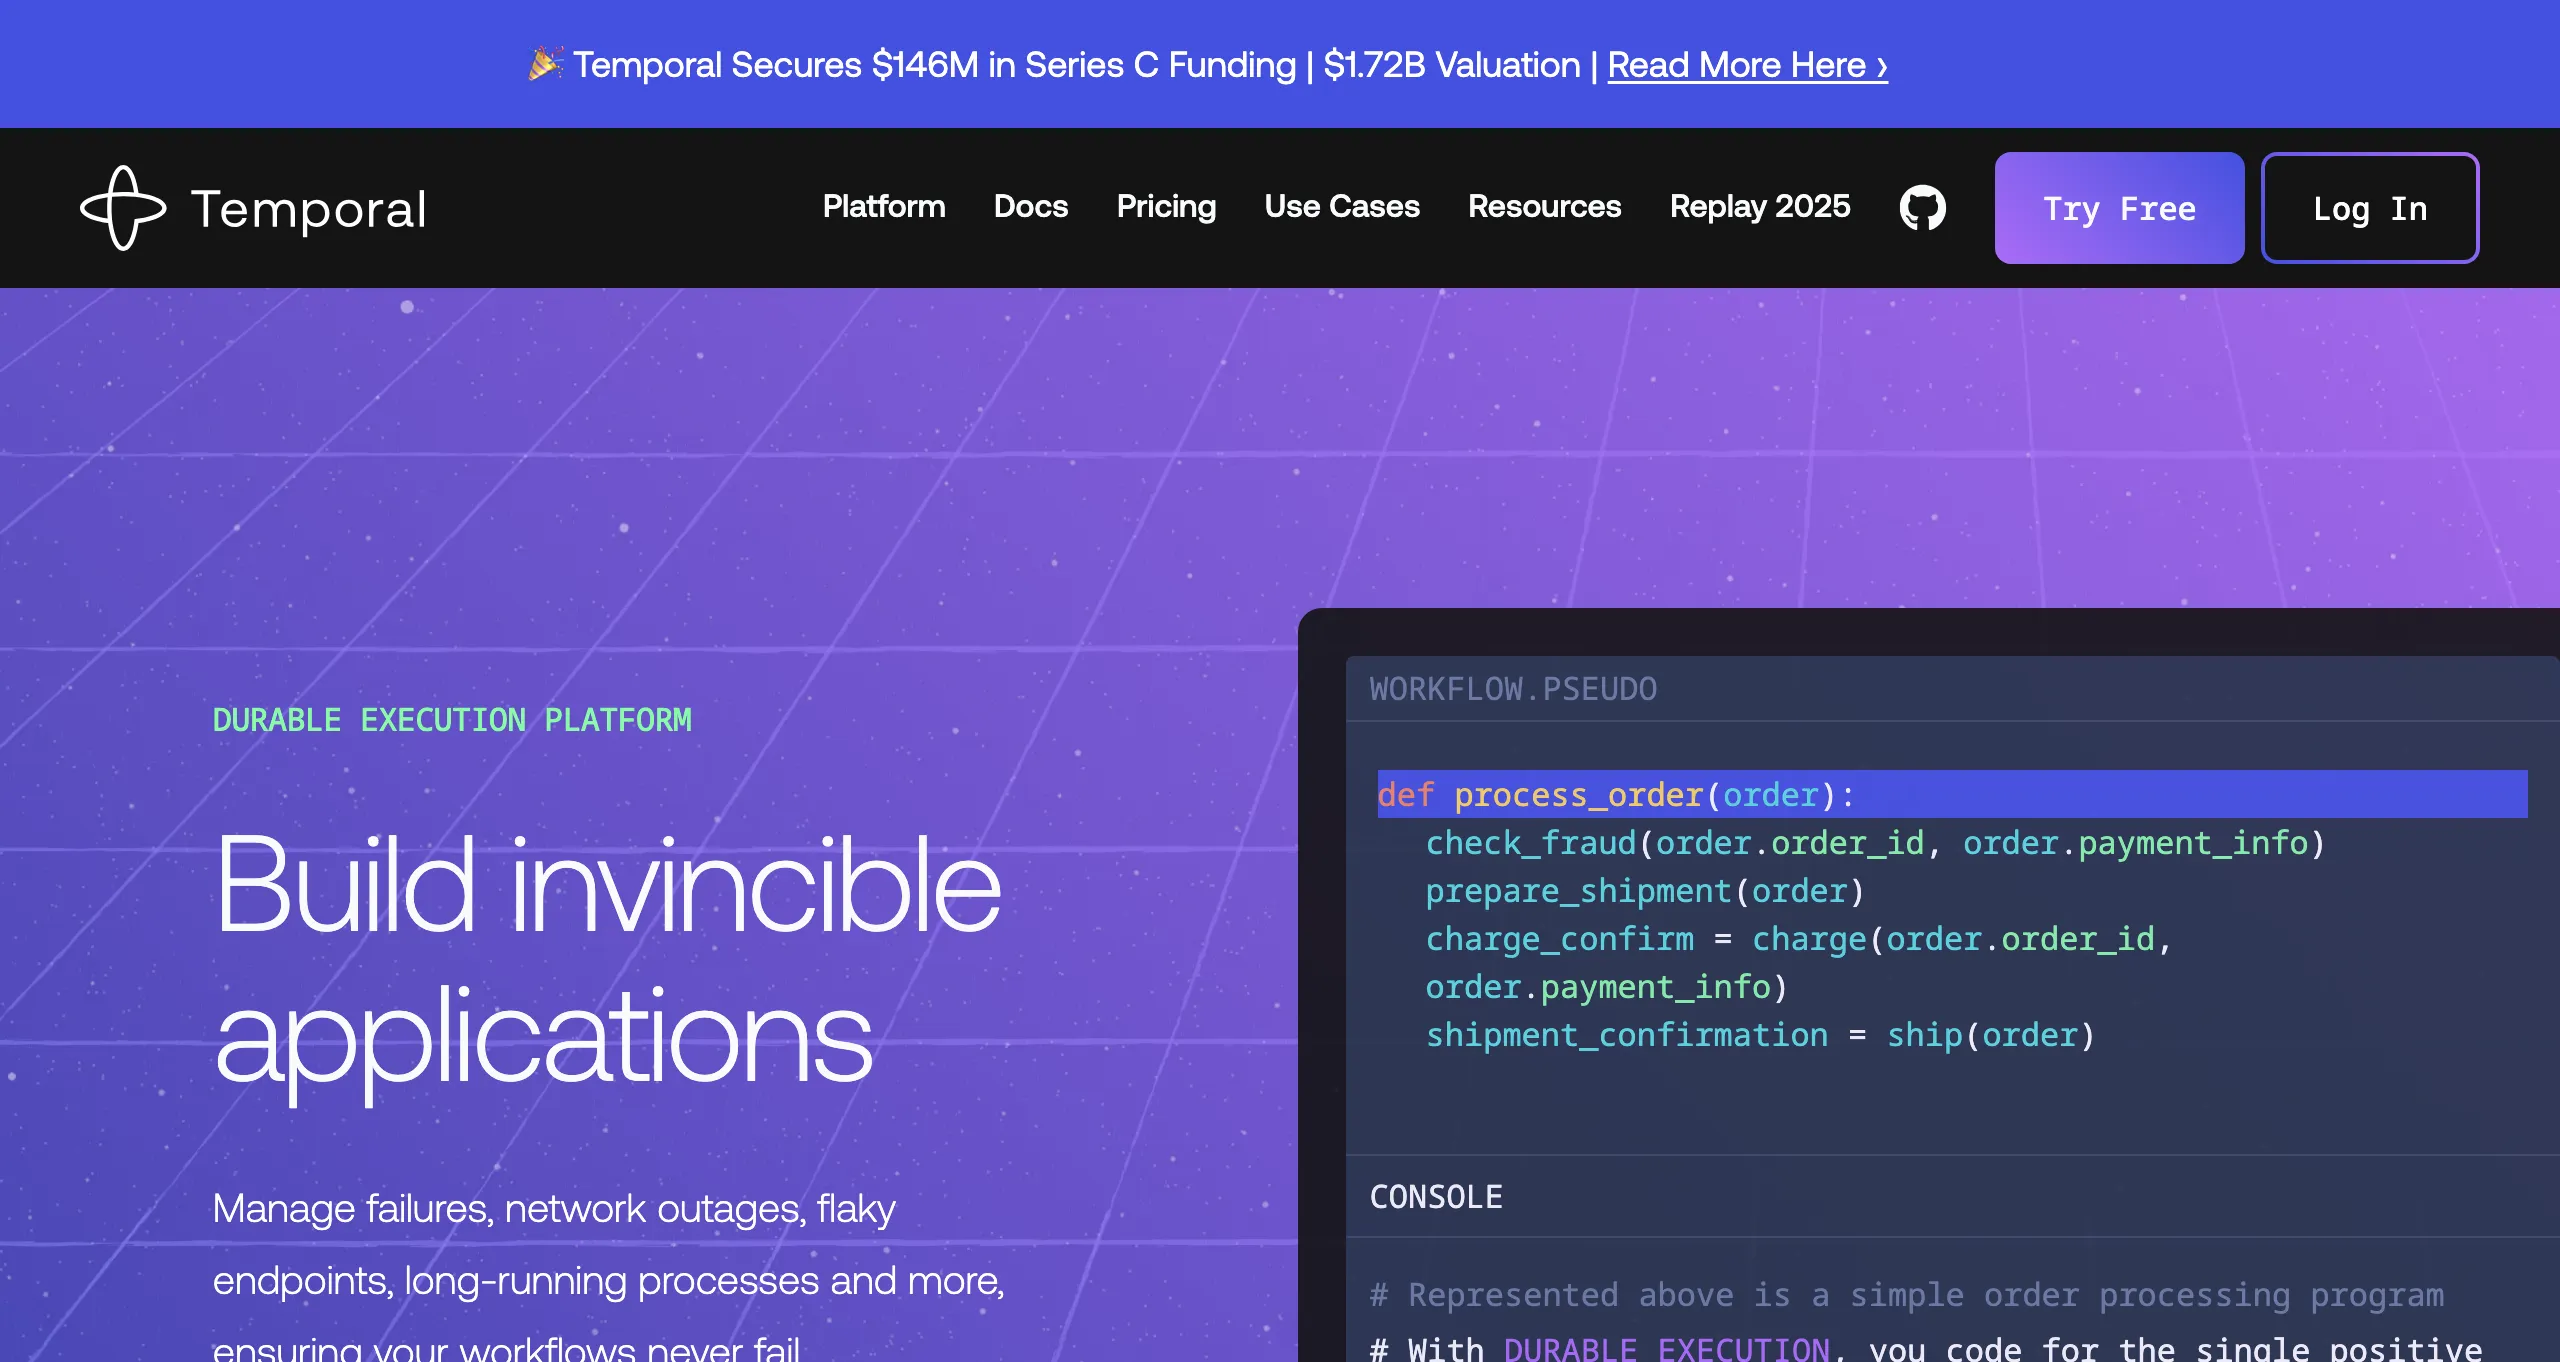
Task: Click the Temporal wordmark text
Action: 309,209
